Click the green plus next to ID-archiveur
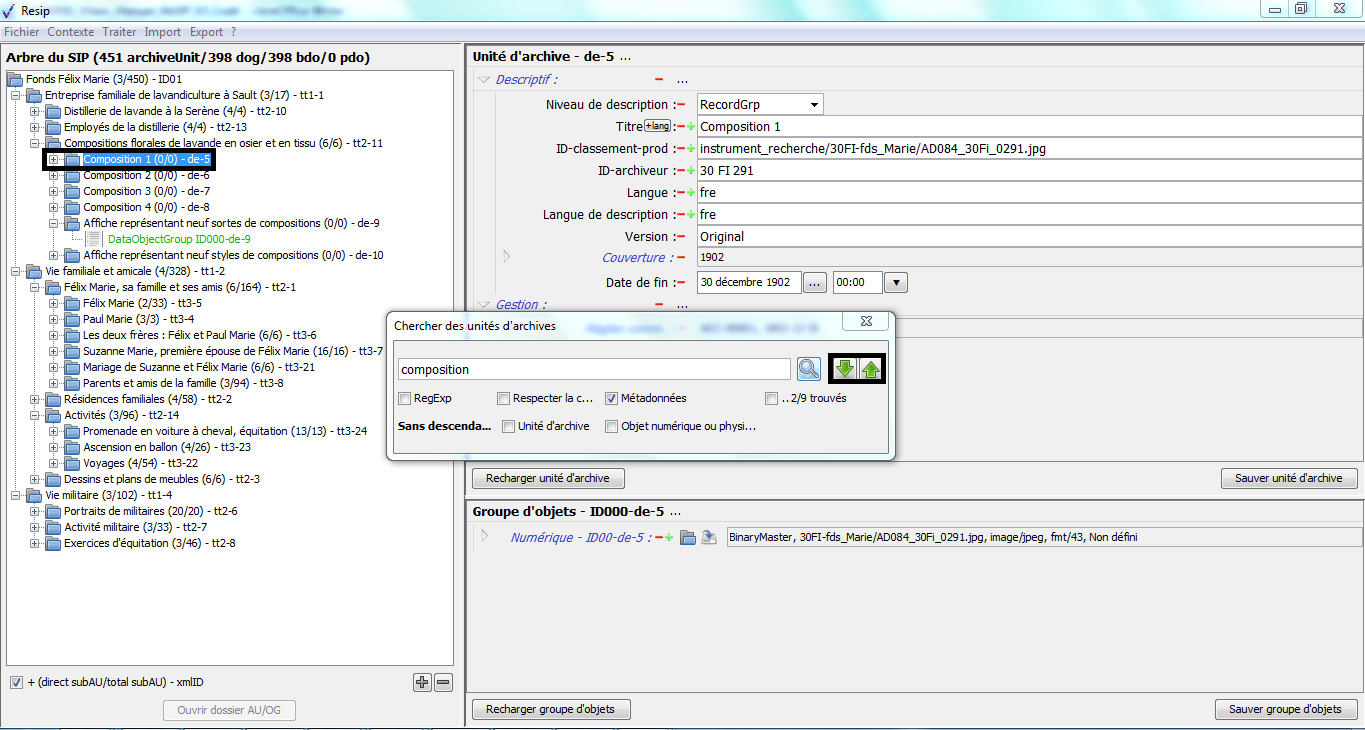Screen dimensions: 1365x730 (x=690, y=171)
